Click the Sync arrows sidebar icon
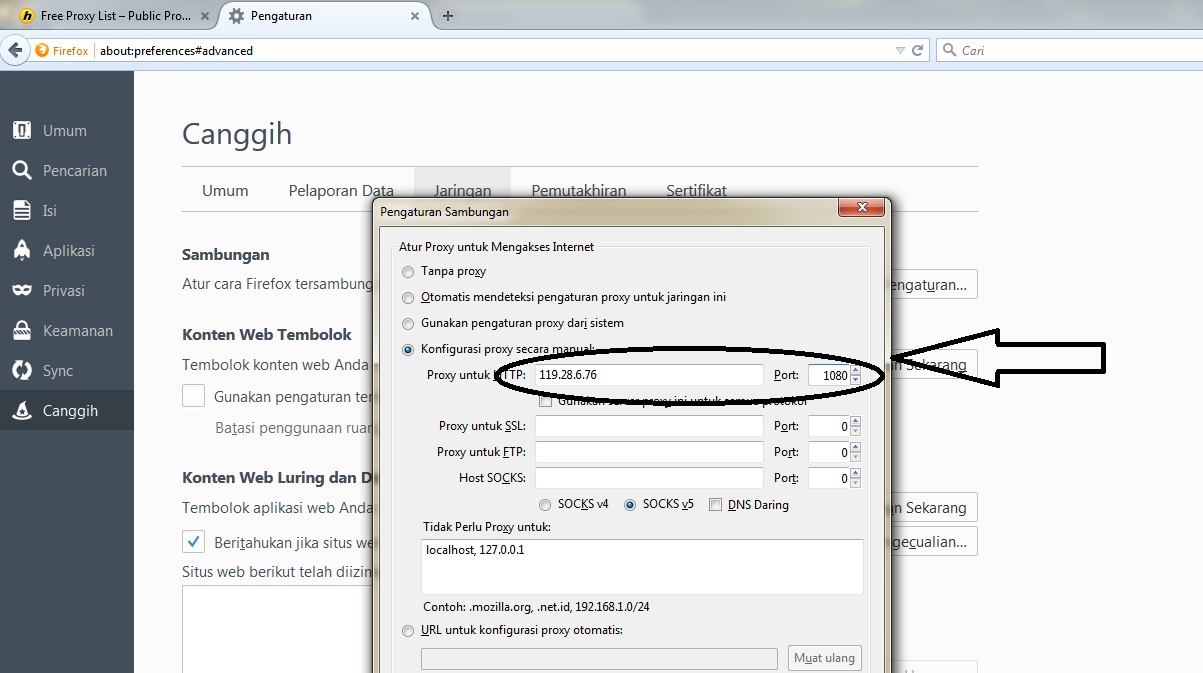This screenshot has height=673, width=1203. pos(22,370)
